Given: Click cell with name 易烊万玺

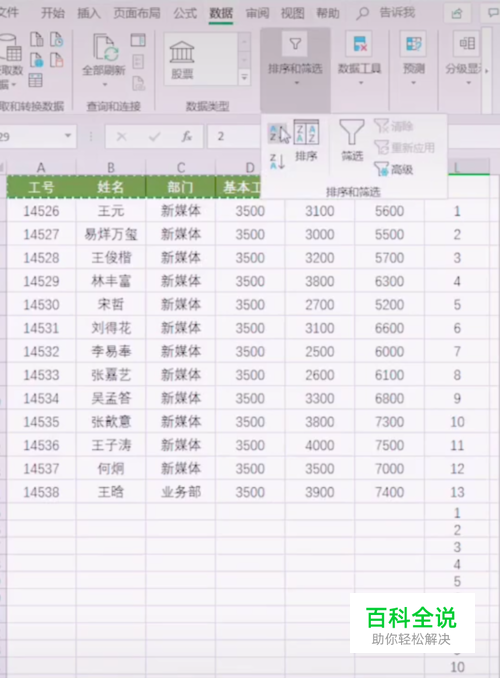Looking at the screenshot, I should tap(111, 234).
